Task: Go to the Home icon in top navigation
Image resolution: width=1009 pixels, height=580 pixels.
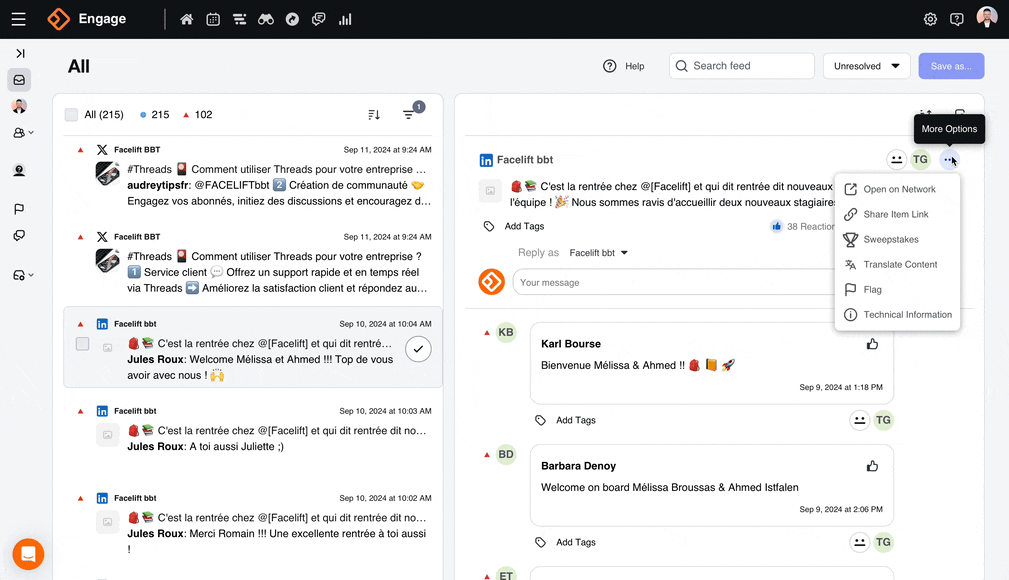Action: pos(187,19)
